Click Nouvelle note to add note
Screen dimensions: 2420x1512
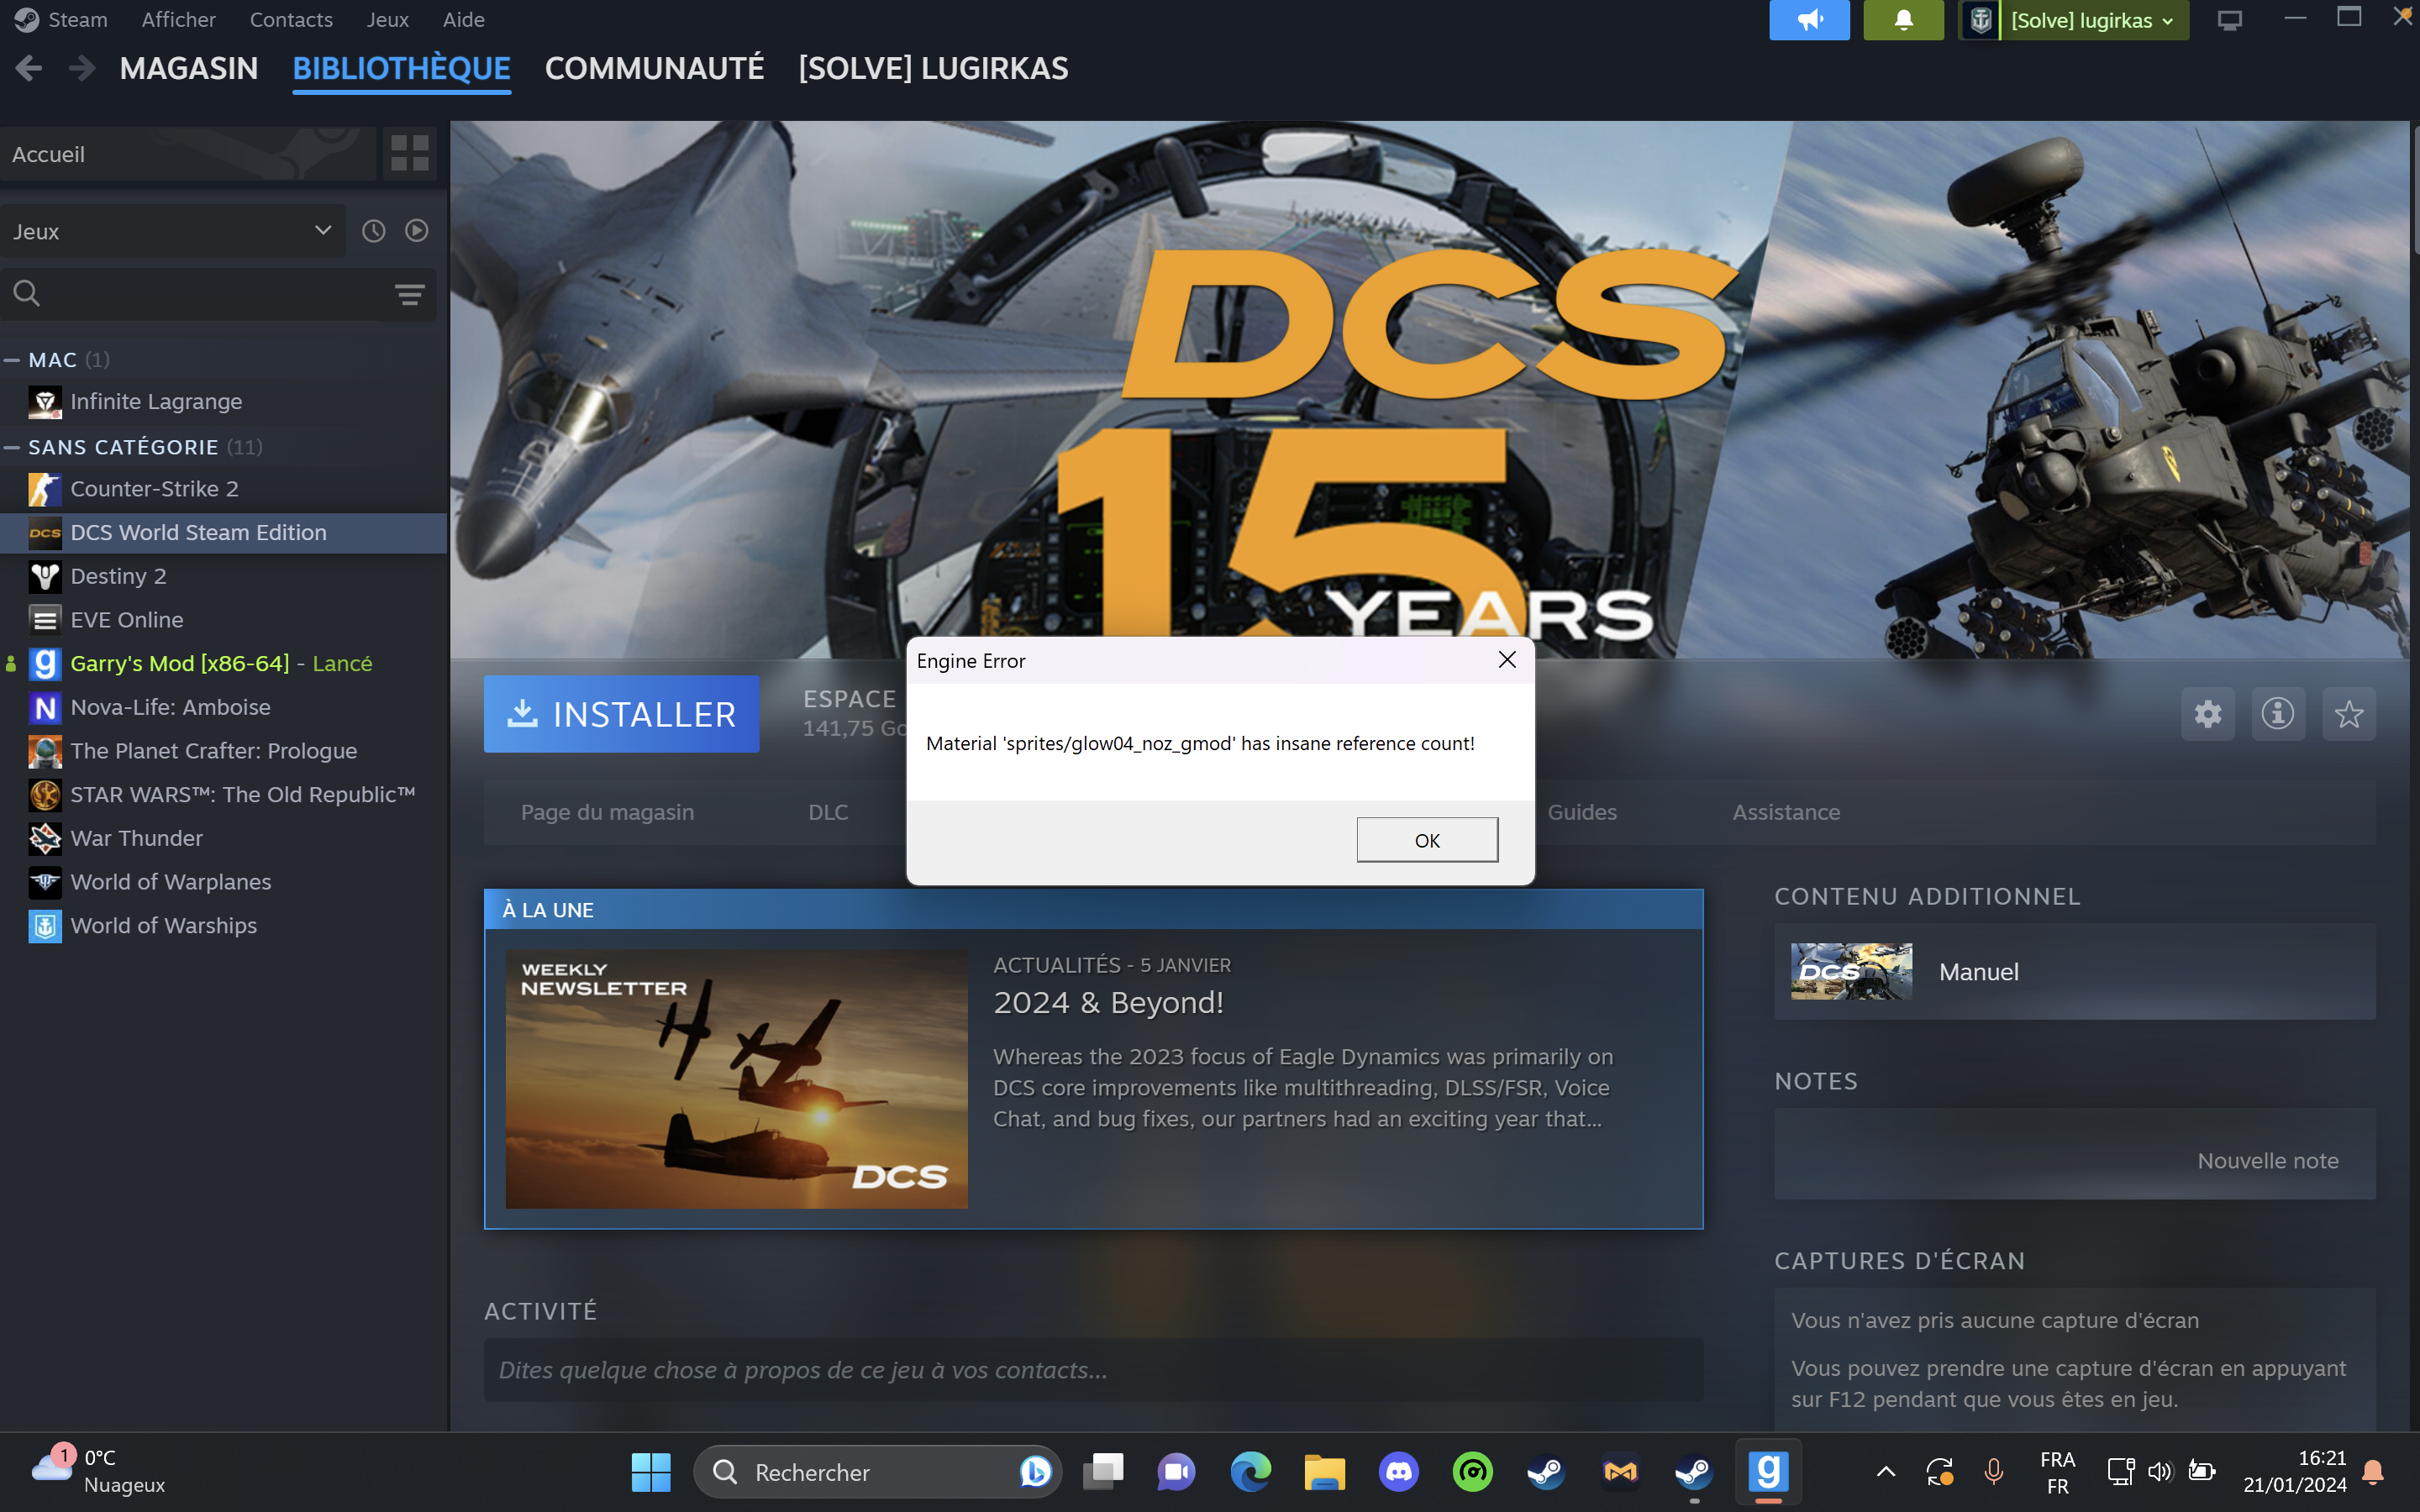(2267, 1161)
